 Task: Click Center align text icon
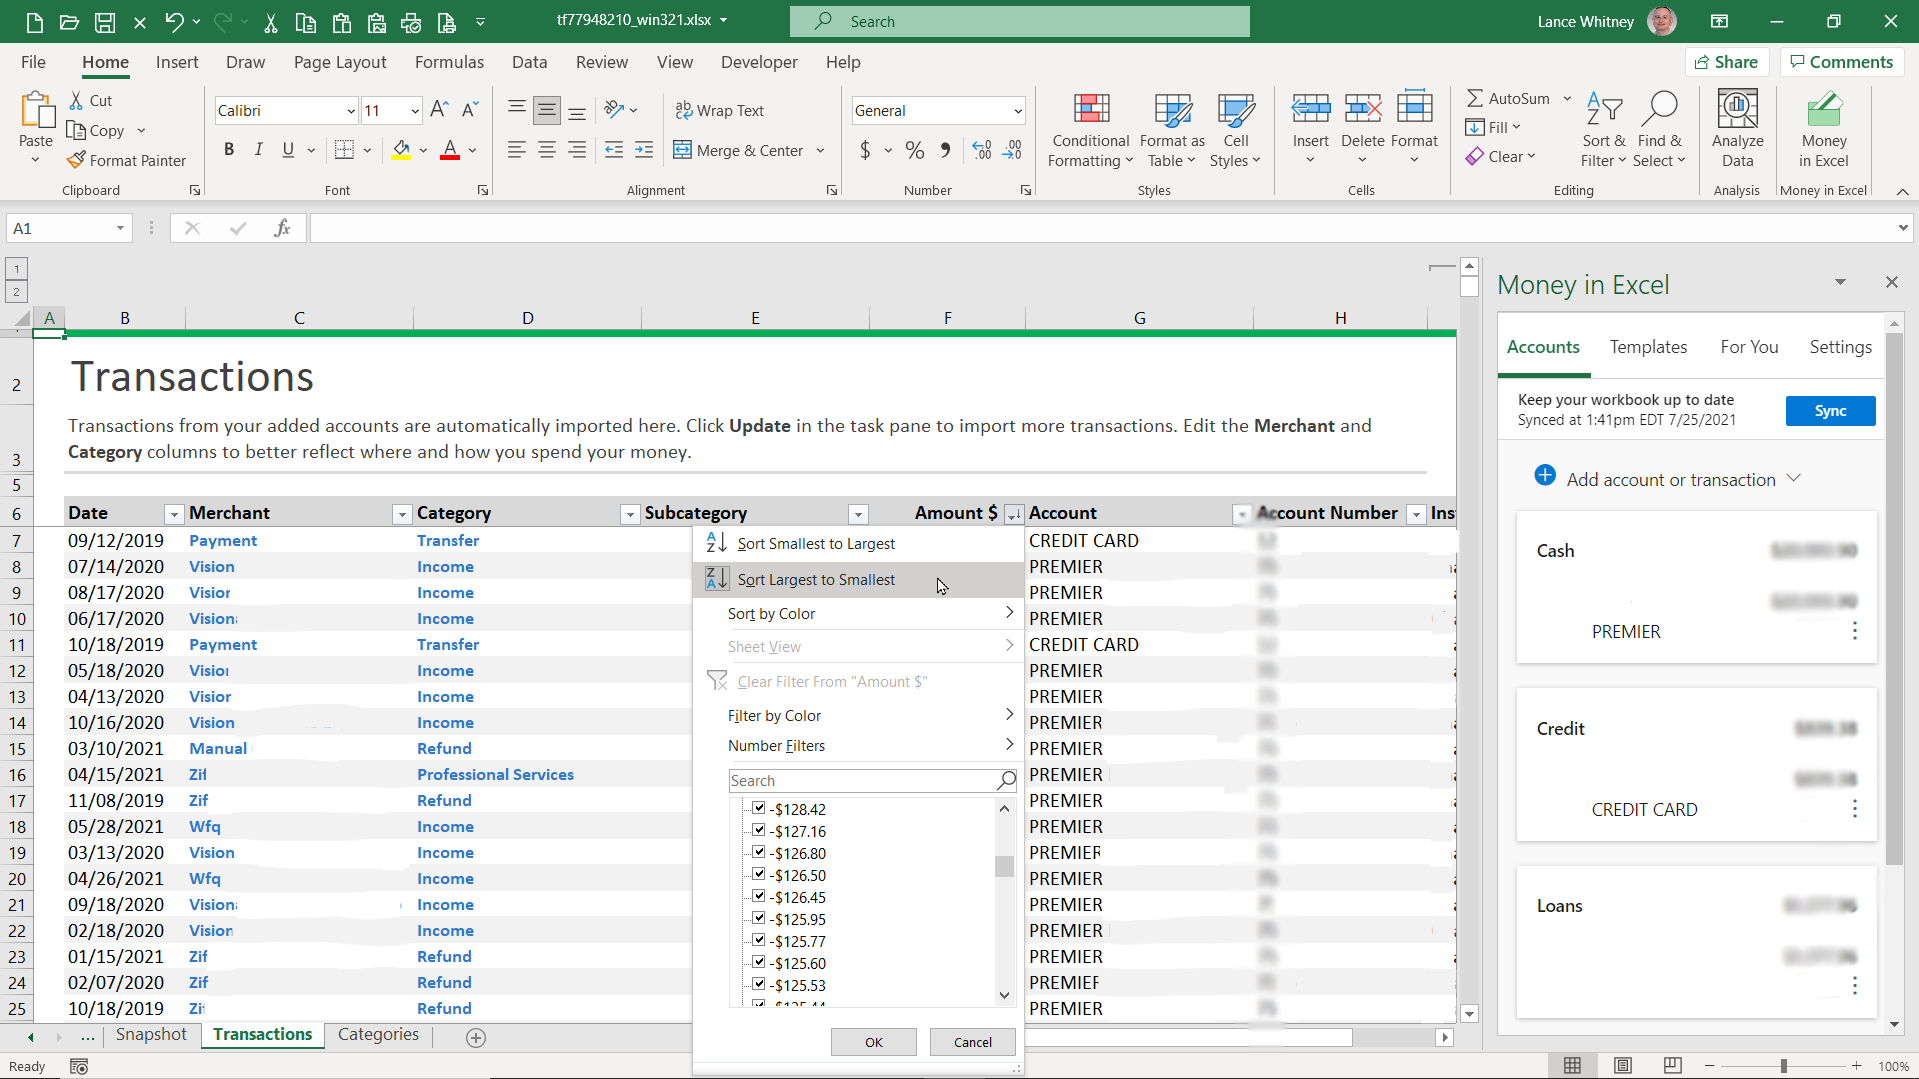(547, 150)
